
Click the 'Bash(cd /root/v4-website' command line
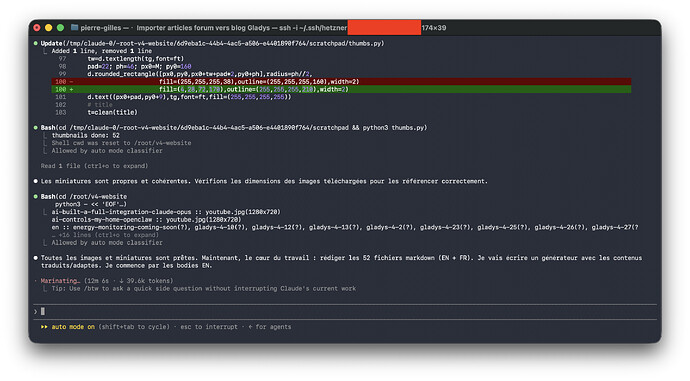tap(84, 197)
